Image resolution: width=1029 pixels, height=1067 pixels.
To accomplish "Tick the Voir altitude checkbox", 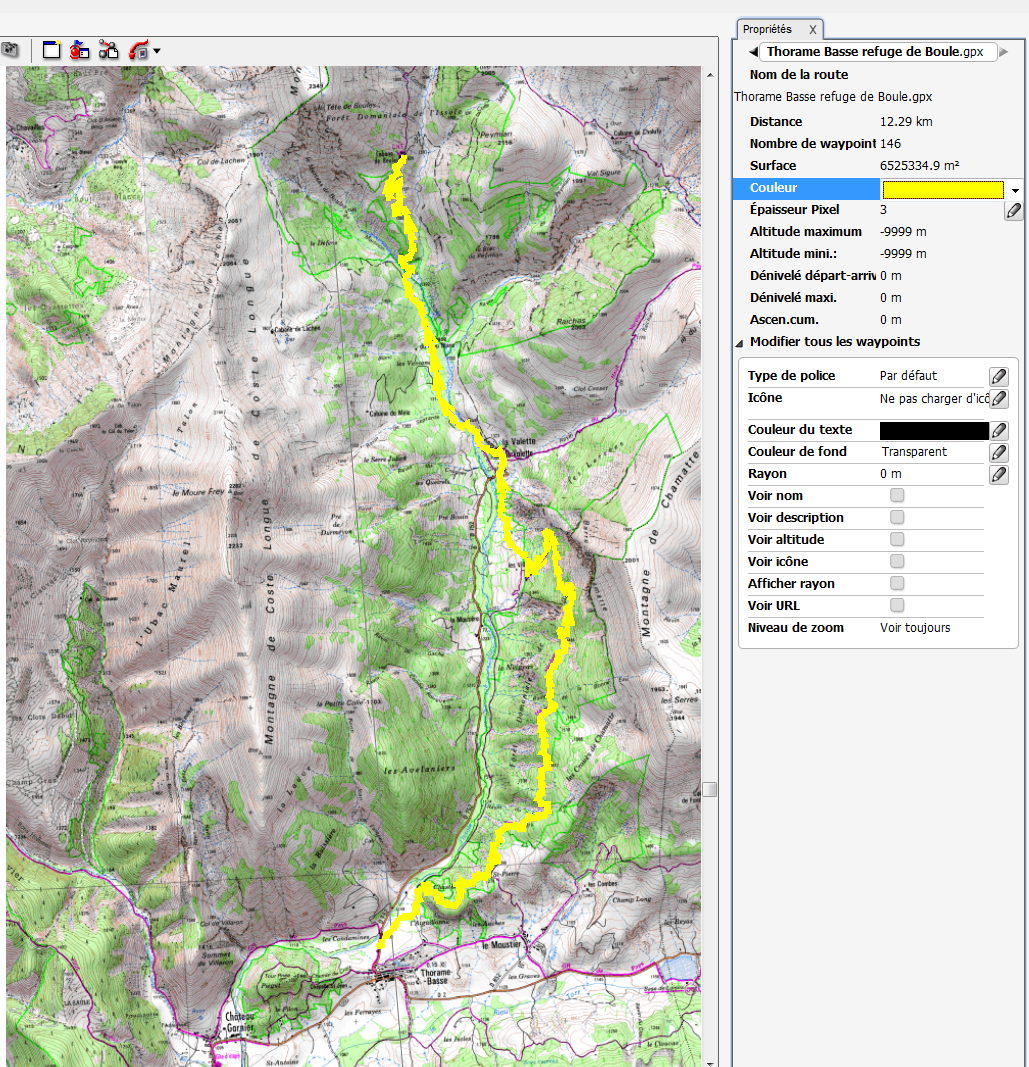I will click(897, 540).
